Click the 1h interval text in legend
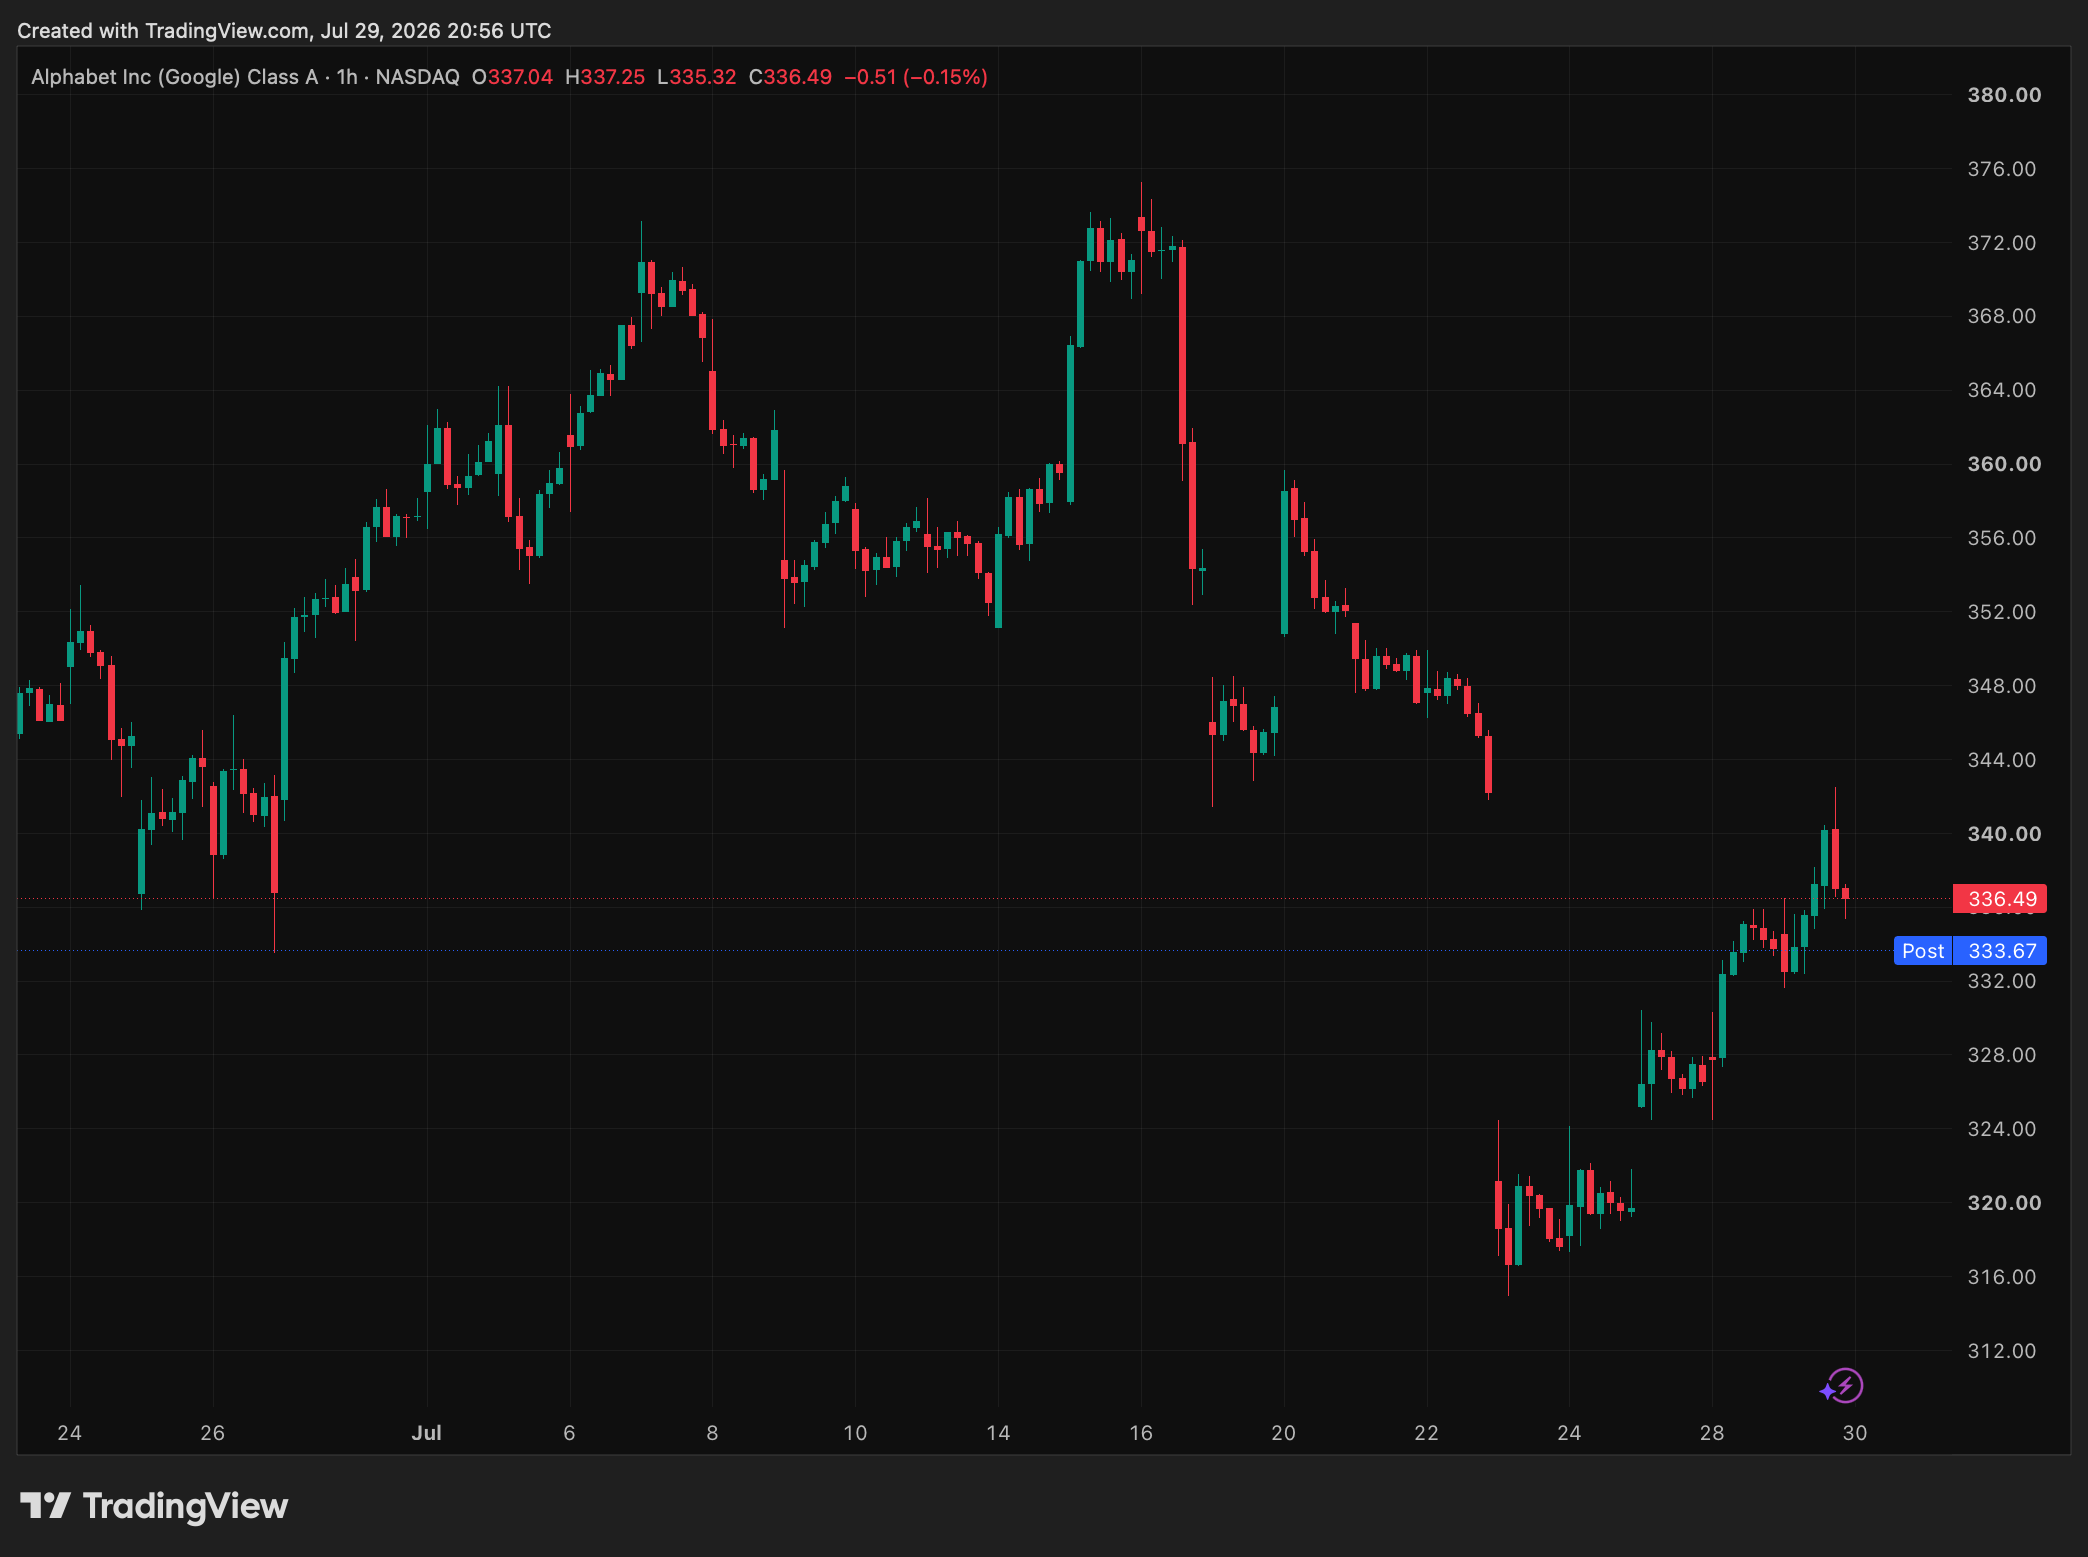 click(x=347, y=77)
